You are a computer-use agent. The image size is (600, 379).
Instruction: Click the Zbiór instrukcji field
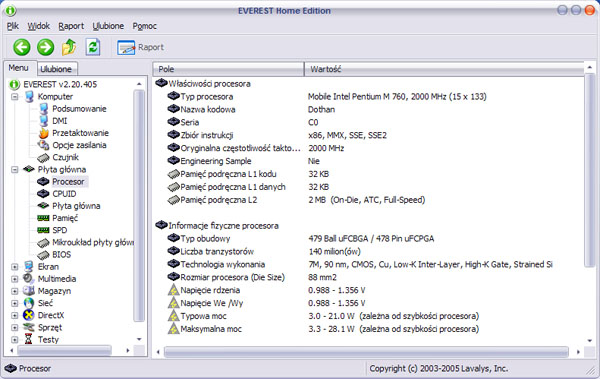click(277, 135)
